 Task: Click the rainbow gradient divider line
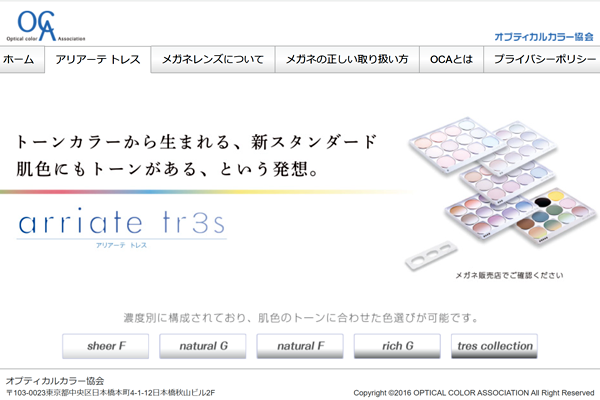pyautogui.click(x=200, y=191)
